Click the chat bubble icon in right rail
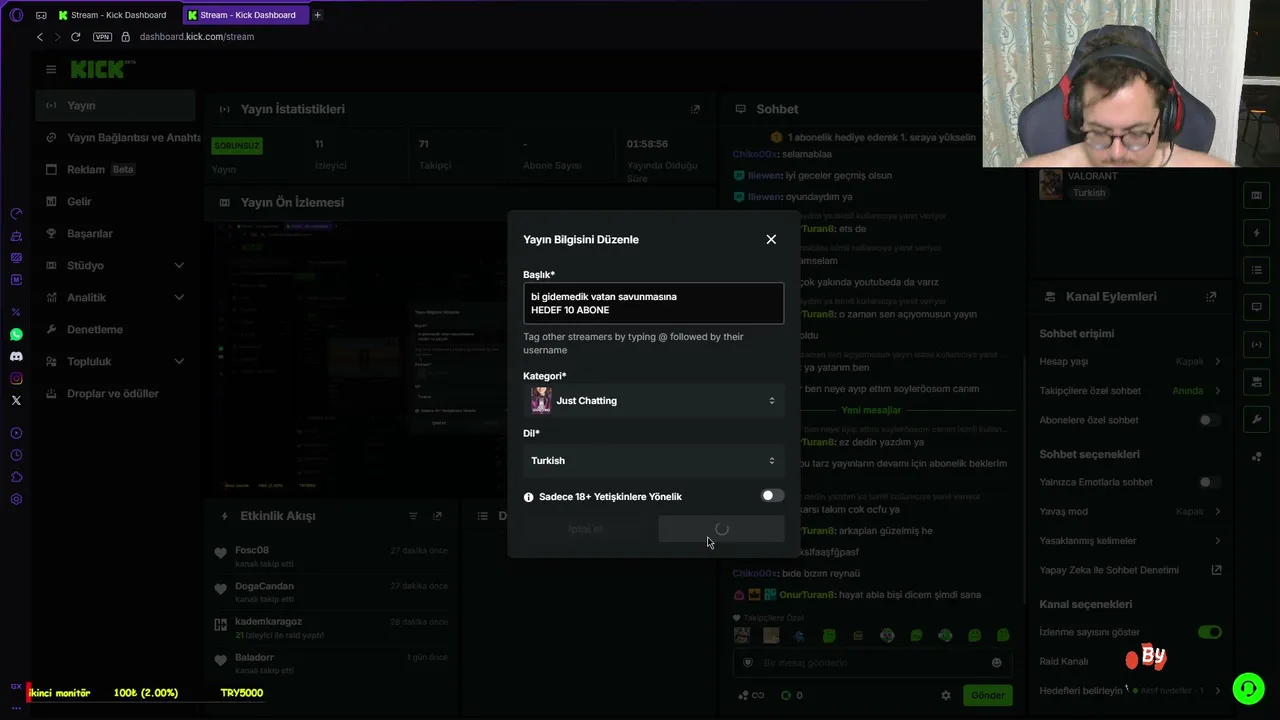The width and height of the screenshot is (1280, 720). [x=1257, y=307]
